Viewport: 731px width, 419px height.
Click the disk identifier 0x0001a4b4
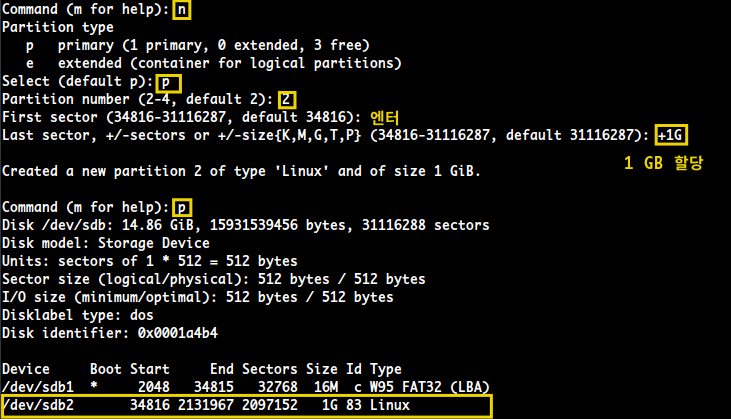(x=178, y=333)
